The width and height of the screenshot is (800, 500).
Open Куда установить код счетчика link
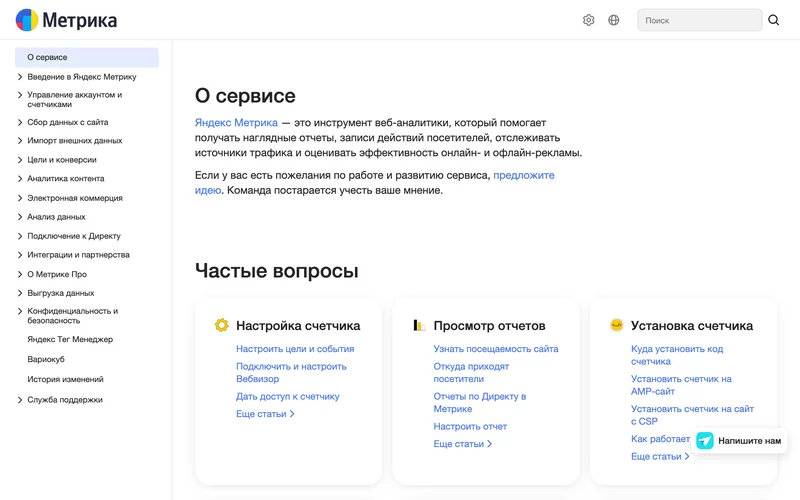point(677,355)
